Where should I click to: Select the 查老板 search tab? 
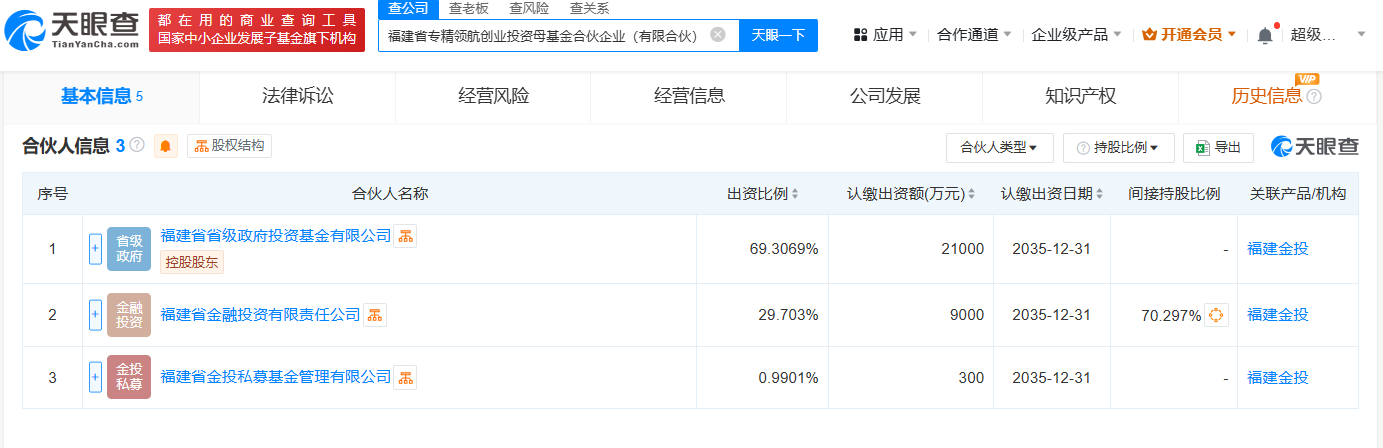tap(468, 8)
